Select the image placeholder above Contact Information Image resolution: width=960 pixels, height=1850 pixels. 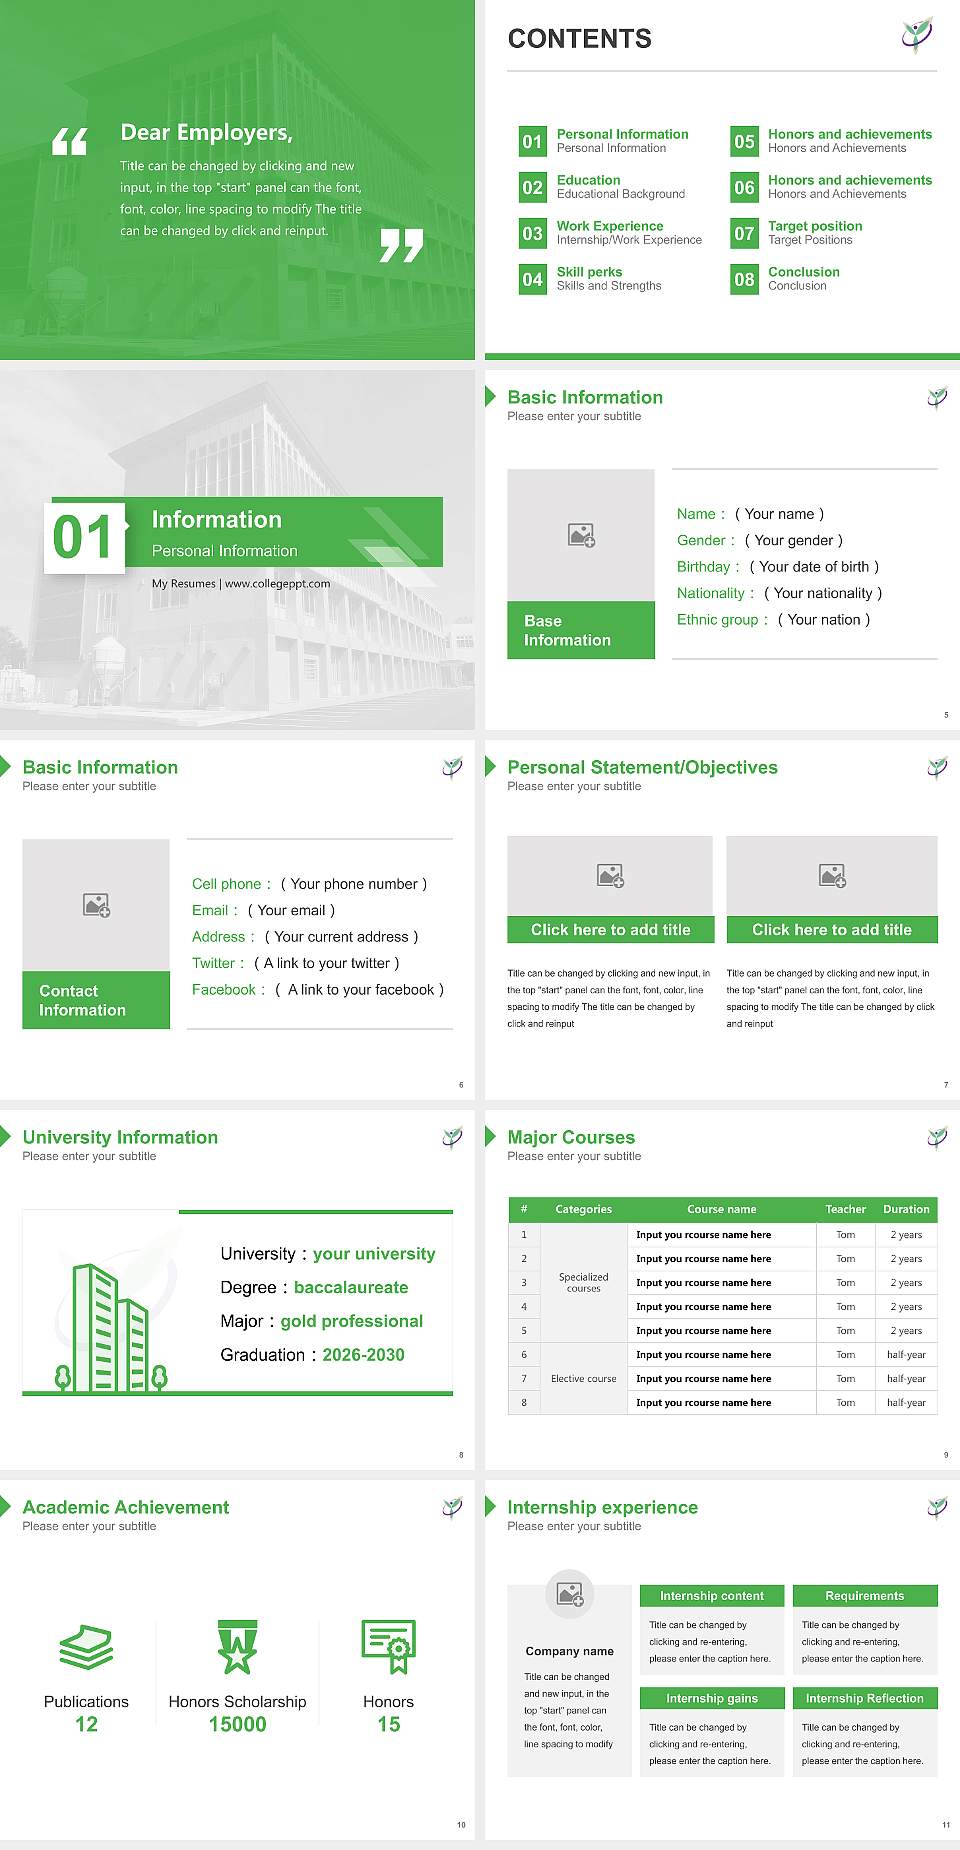tap(96, 905)
